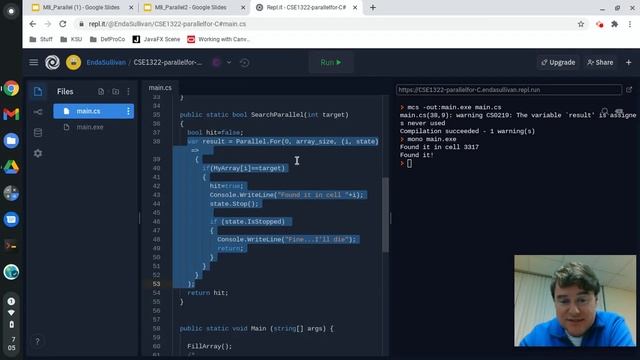Open the EndaSullivan profile link

coord(106,62)
